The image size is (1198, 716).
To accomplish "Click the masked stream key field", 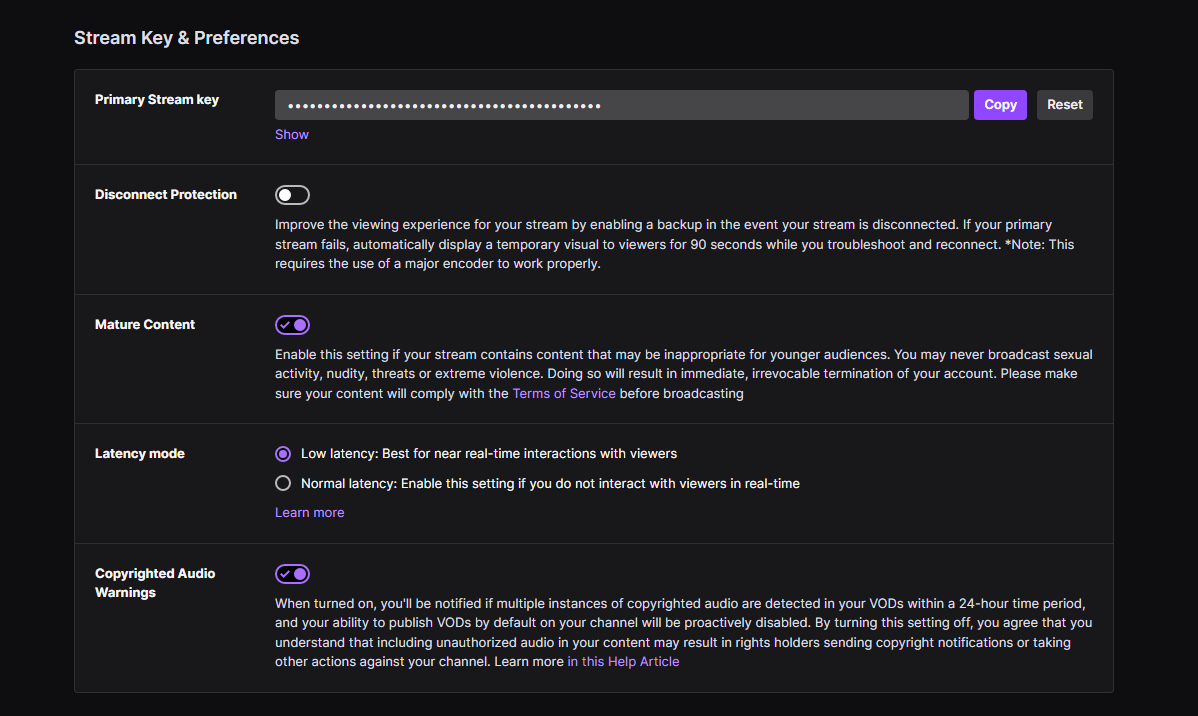I will [621, 105].
